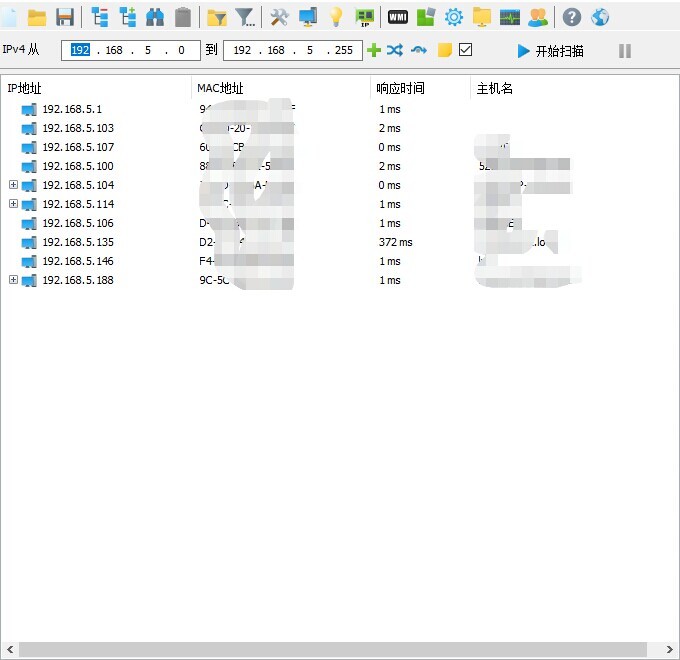Open search with the binoculars icon

pyautogui.click(x=155, y=17)
